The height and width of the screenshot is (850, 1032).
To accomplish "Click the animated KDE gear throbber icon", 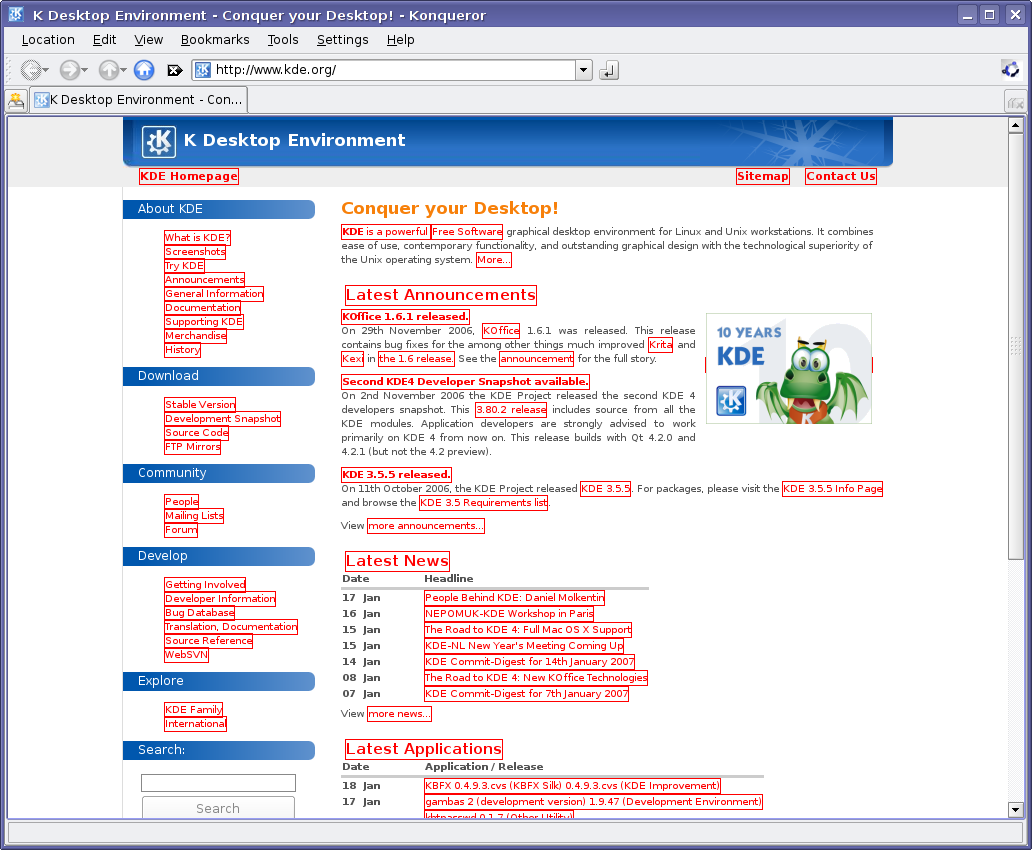I will coord(1010,69).
